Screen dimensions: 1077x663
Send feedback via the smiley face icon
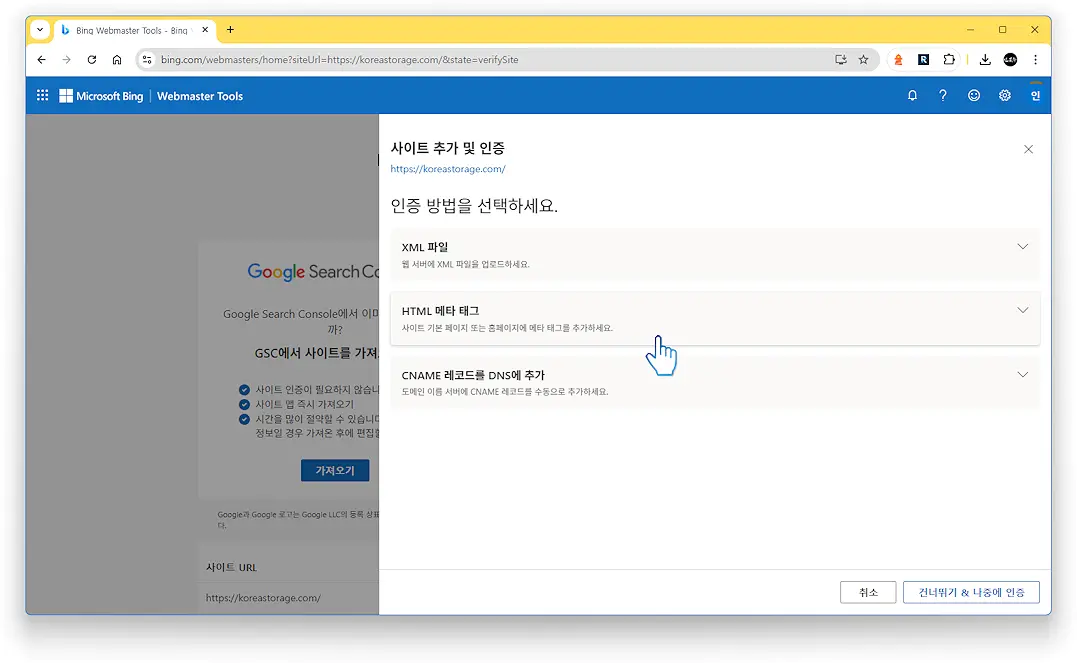[973, 95]
